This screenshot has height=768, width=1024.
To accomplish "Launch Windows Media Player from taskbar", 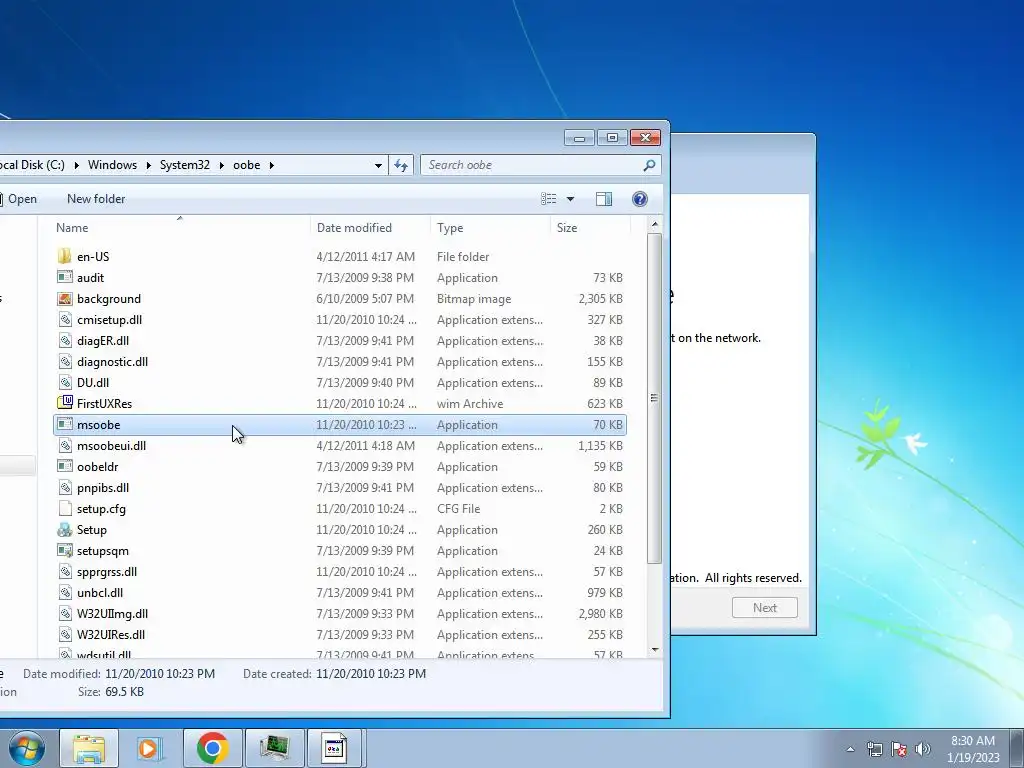I will tap(150, 748).
